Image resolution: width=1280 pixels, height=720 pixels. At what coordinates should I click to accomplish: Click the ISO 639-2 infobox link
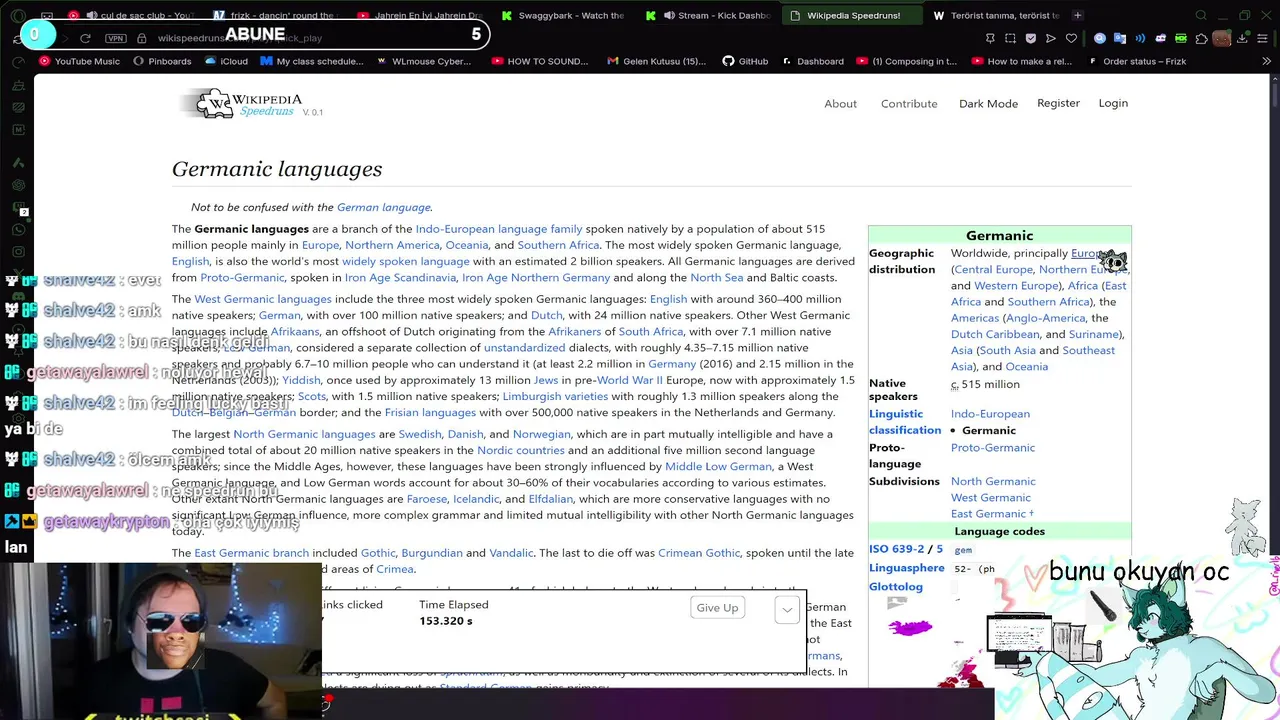pyautogui.click(x=896, y=549)
